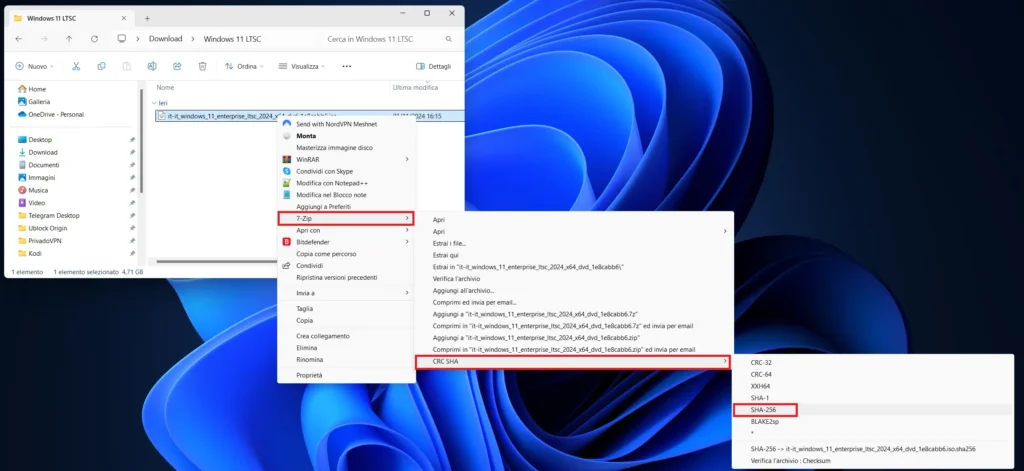Click the Cut scissors icon
This screenshot has width=1024, height=471.
[76, 66]
